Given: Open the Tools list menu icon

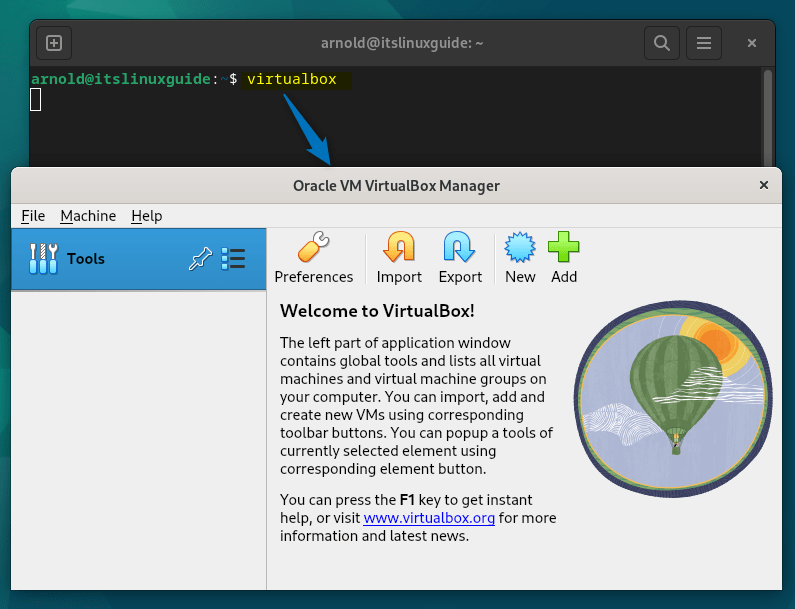Looking at the screenshot, I should [233, 259].
